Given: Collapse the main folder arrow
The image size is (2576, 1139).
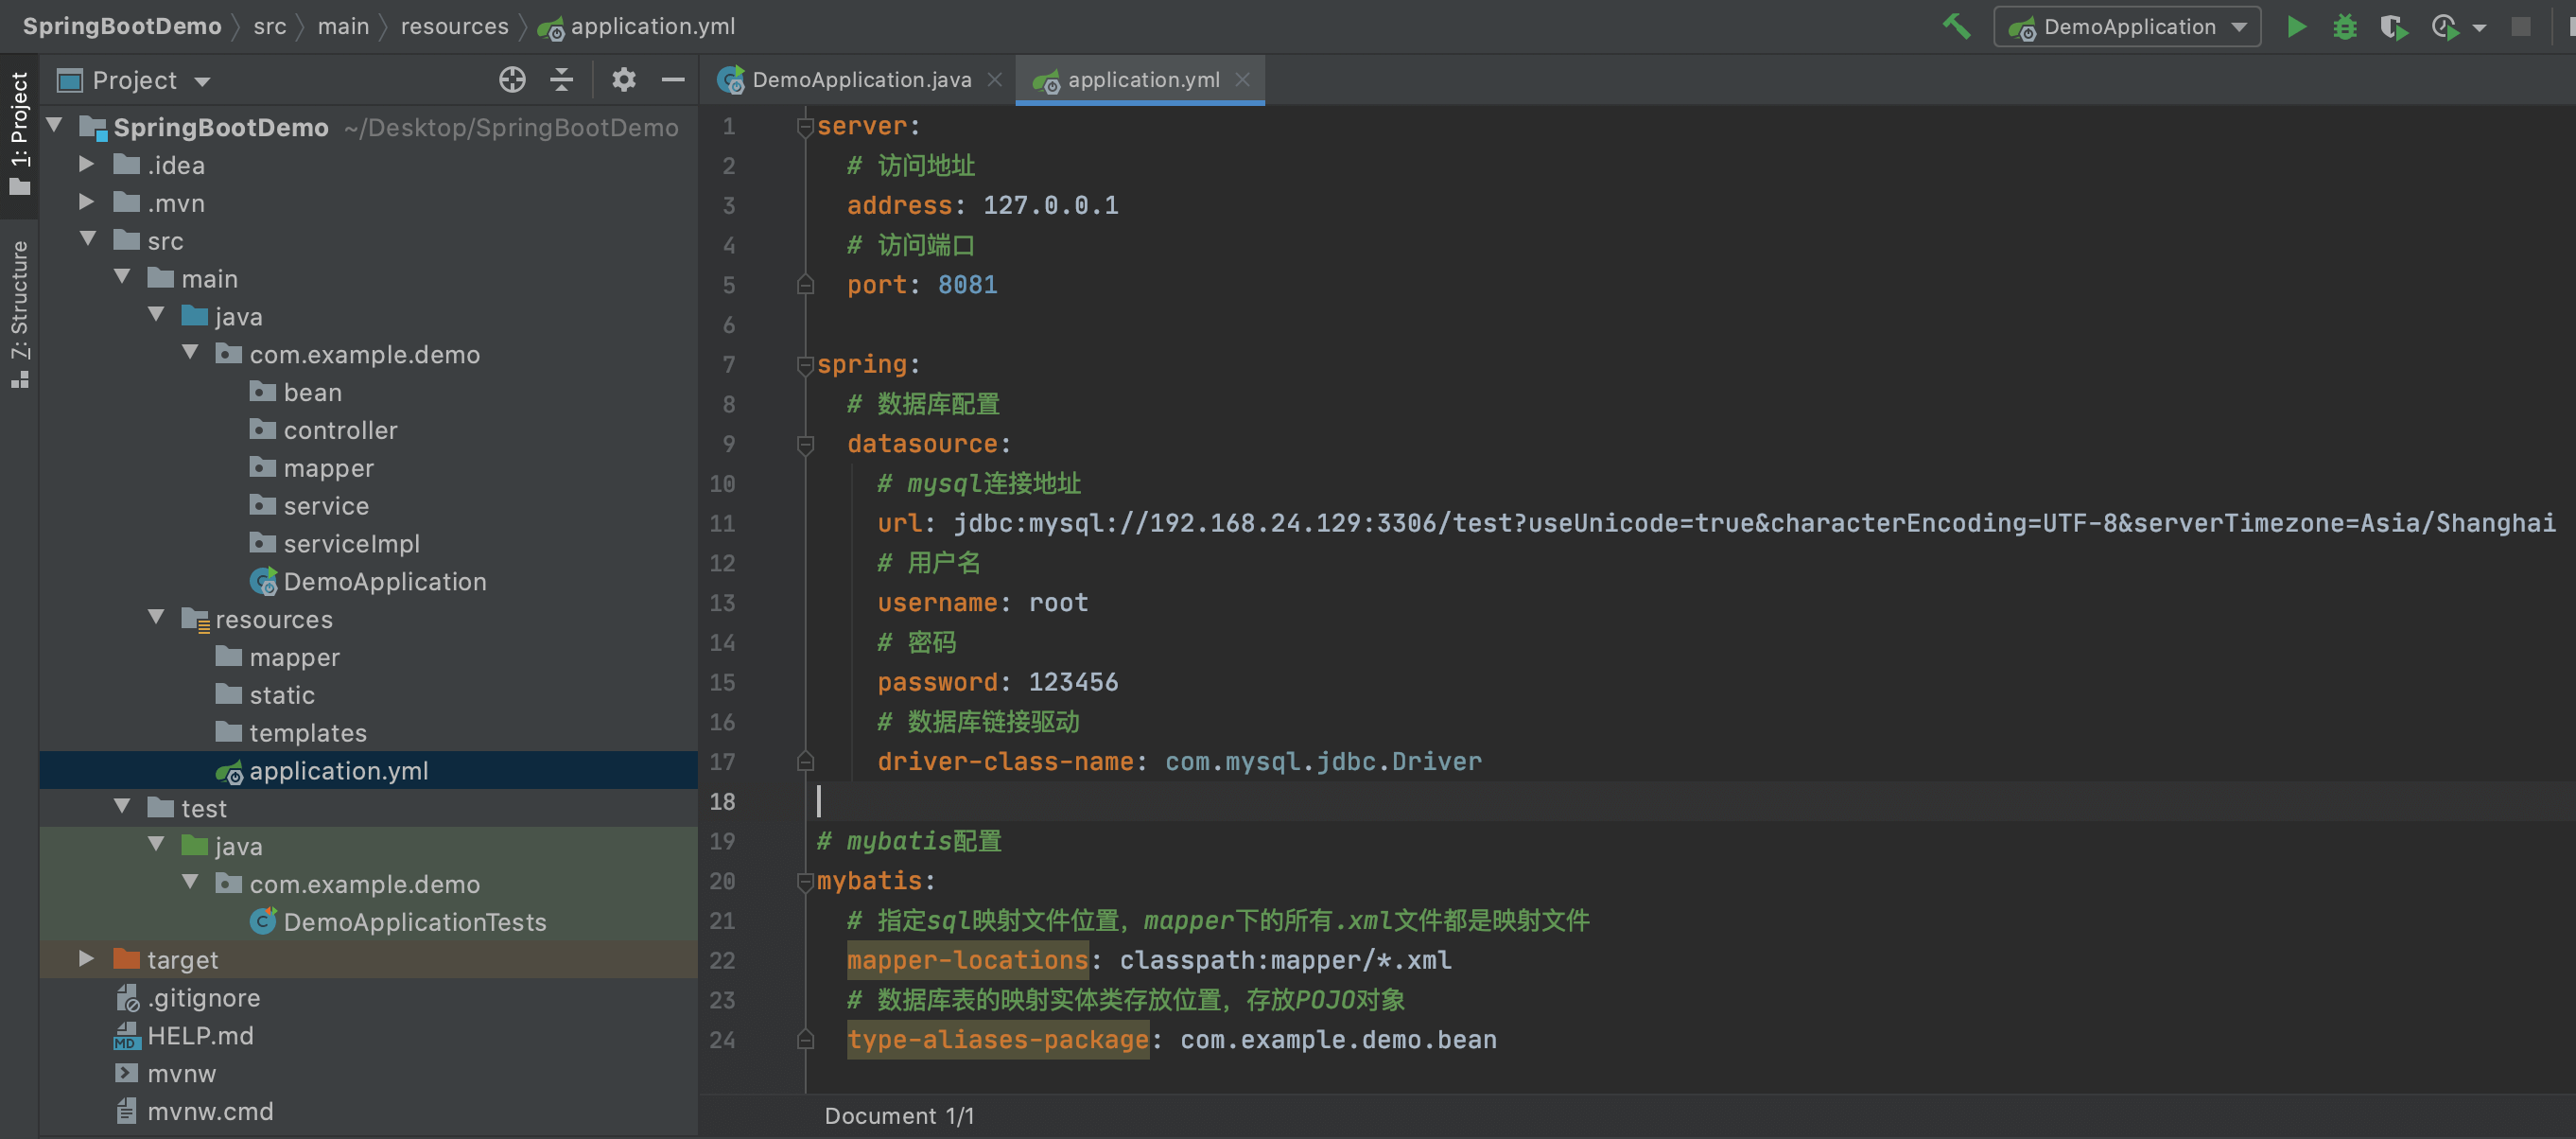Looking at the screenshot, I should [x=122, y=277].
